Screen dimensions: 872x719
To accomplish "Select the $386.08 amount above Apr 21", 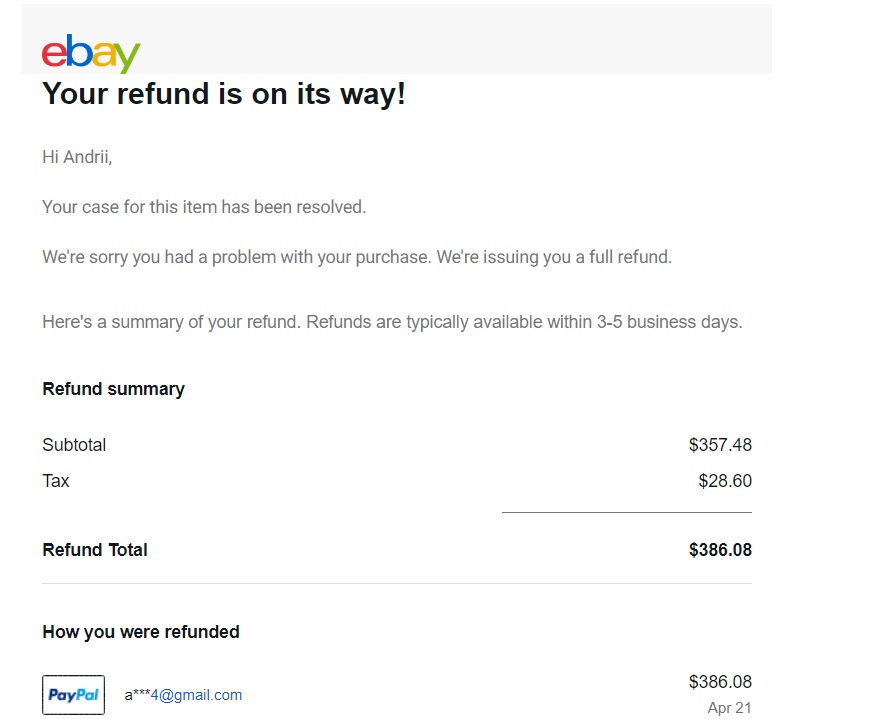I will coord(720,682).
